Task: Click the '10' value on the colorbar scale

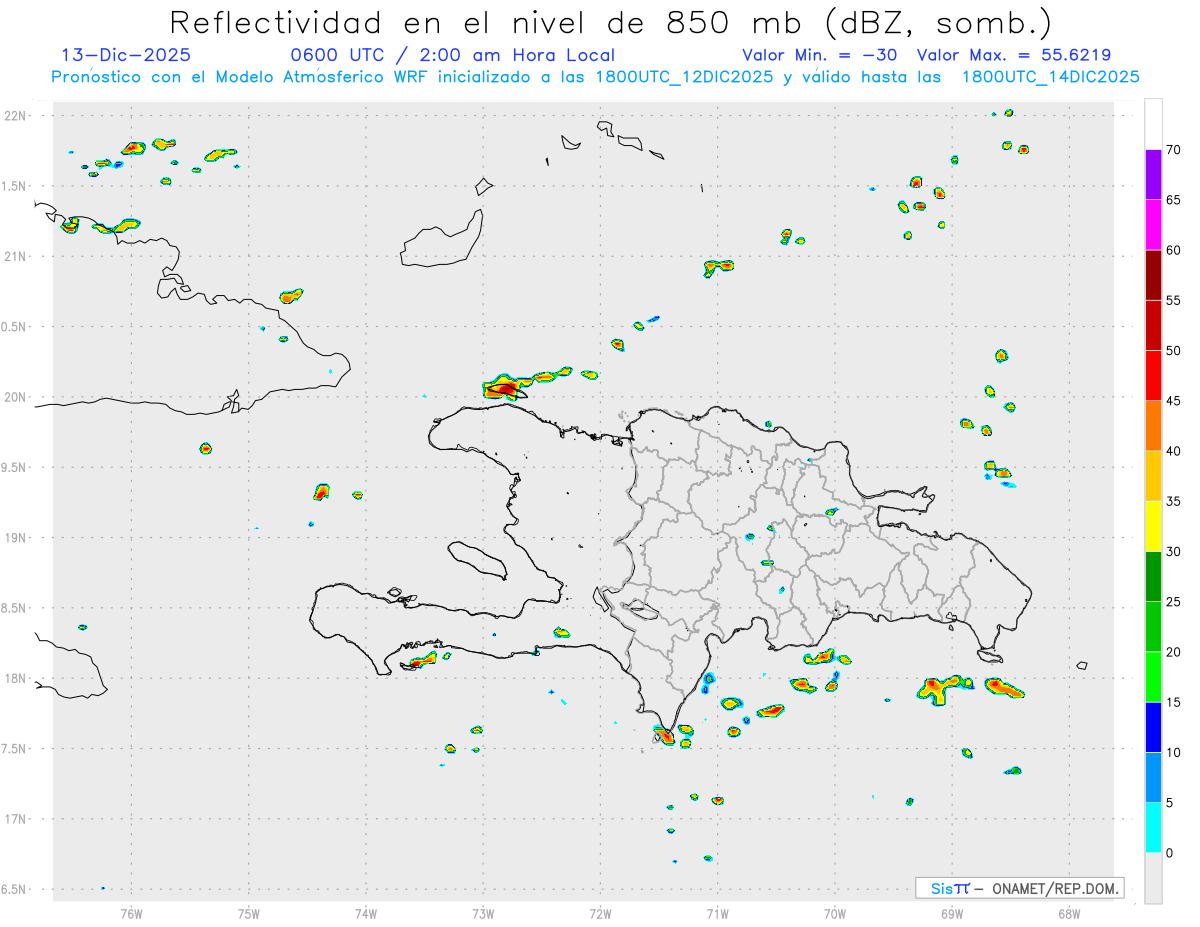Action: coord(1173,753)
